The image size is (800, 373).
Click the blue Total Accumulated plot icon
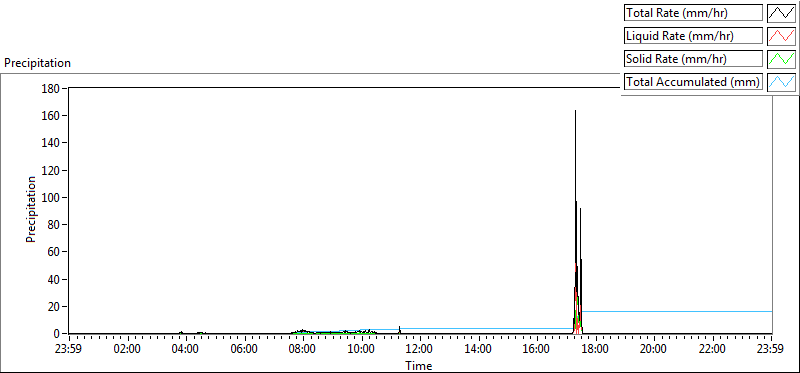[x=781, y=82]
